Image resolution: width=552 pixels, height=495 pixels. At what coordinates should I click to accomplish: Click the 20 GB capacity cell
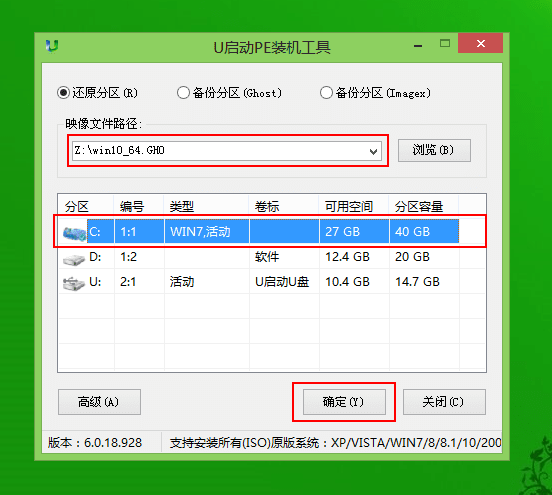point(412,257)
